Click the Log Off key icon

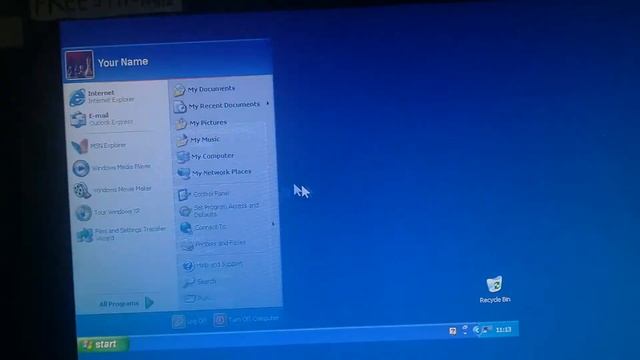[x=178, y=322]
